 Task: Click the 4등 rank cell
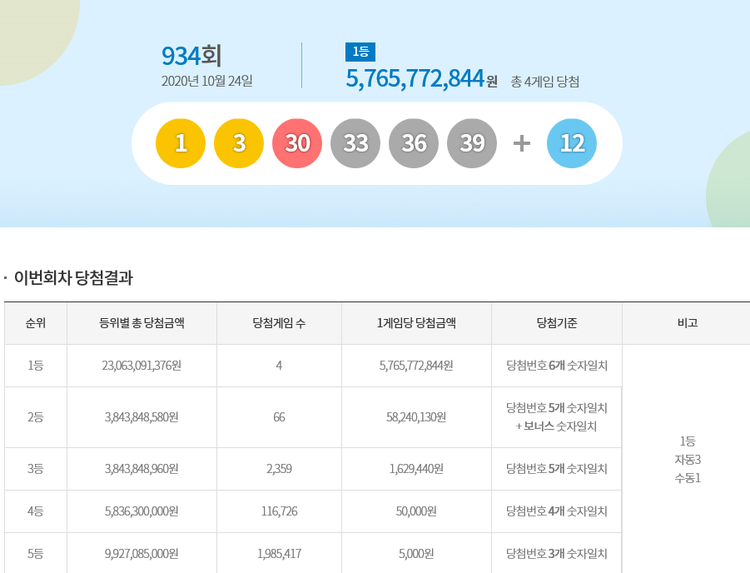tap(35, 511)
